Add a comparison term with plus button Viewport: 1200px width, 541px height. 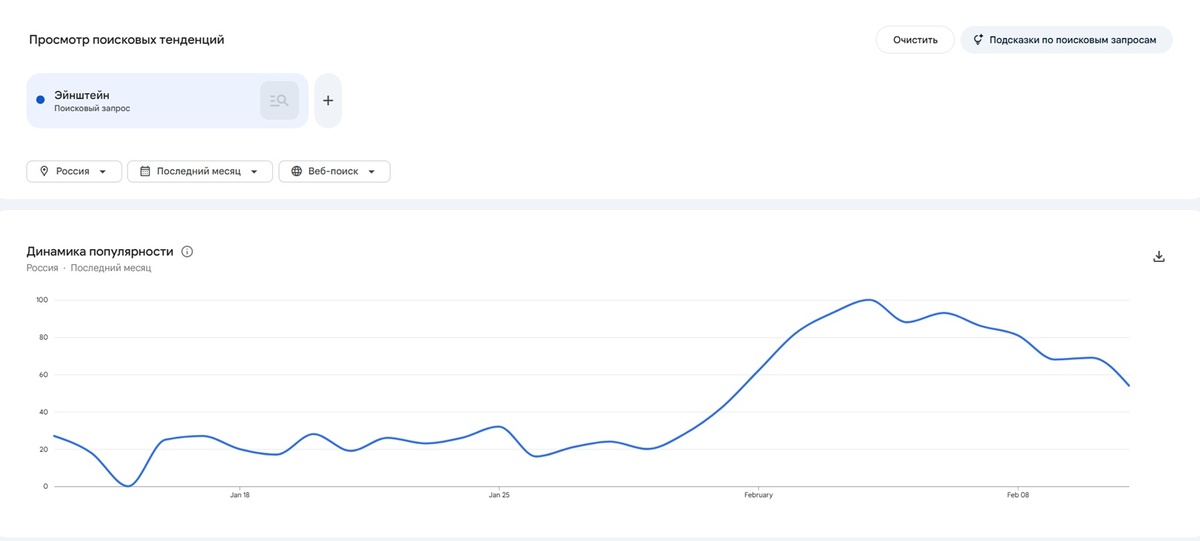point(328,101)
